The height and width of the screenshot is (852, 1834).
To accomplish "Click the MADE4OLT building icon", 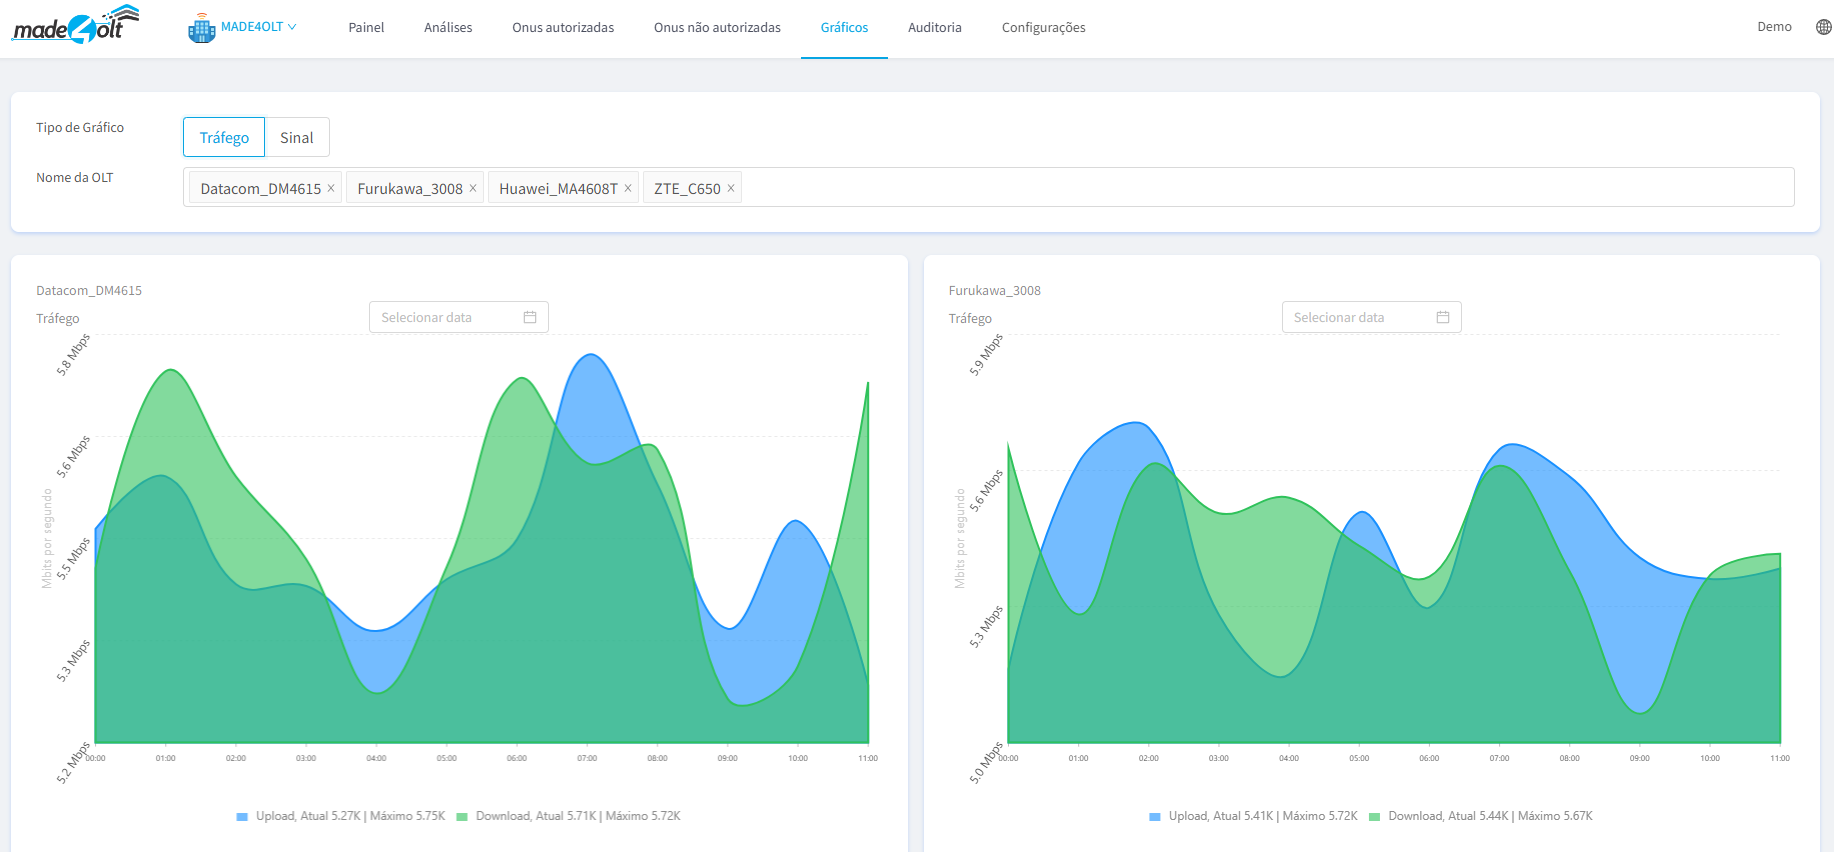I will [202, 28].
